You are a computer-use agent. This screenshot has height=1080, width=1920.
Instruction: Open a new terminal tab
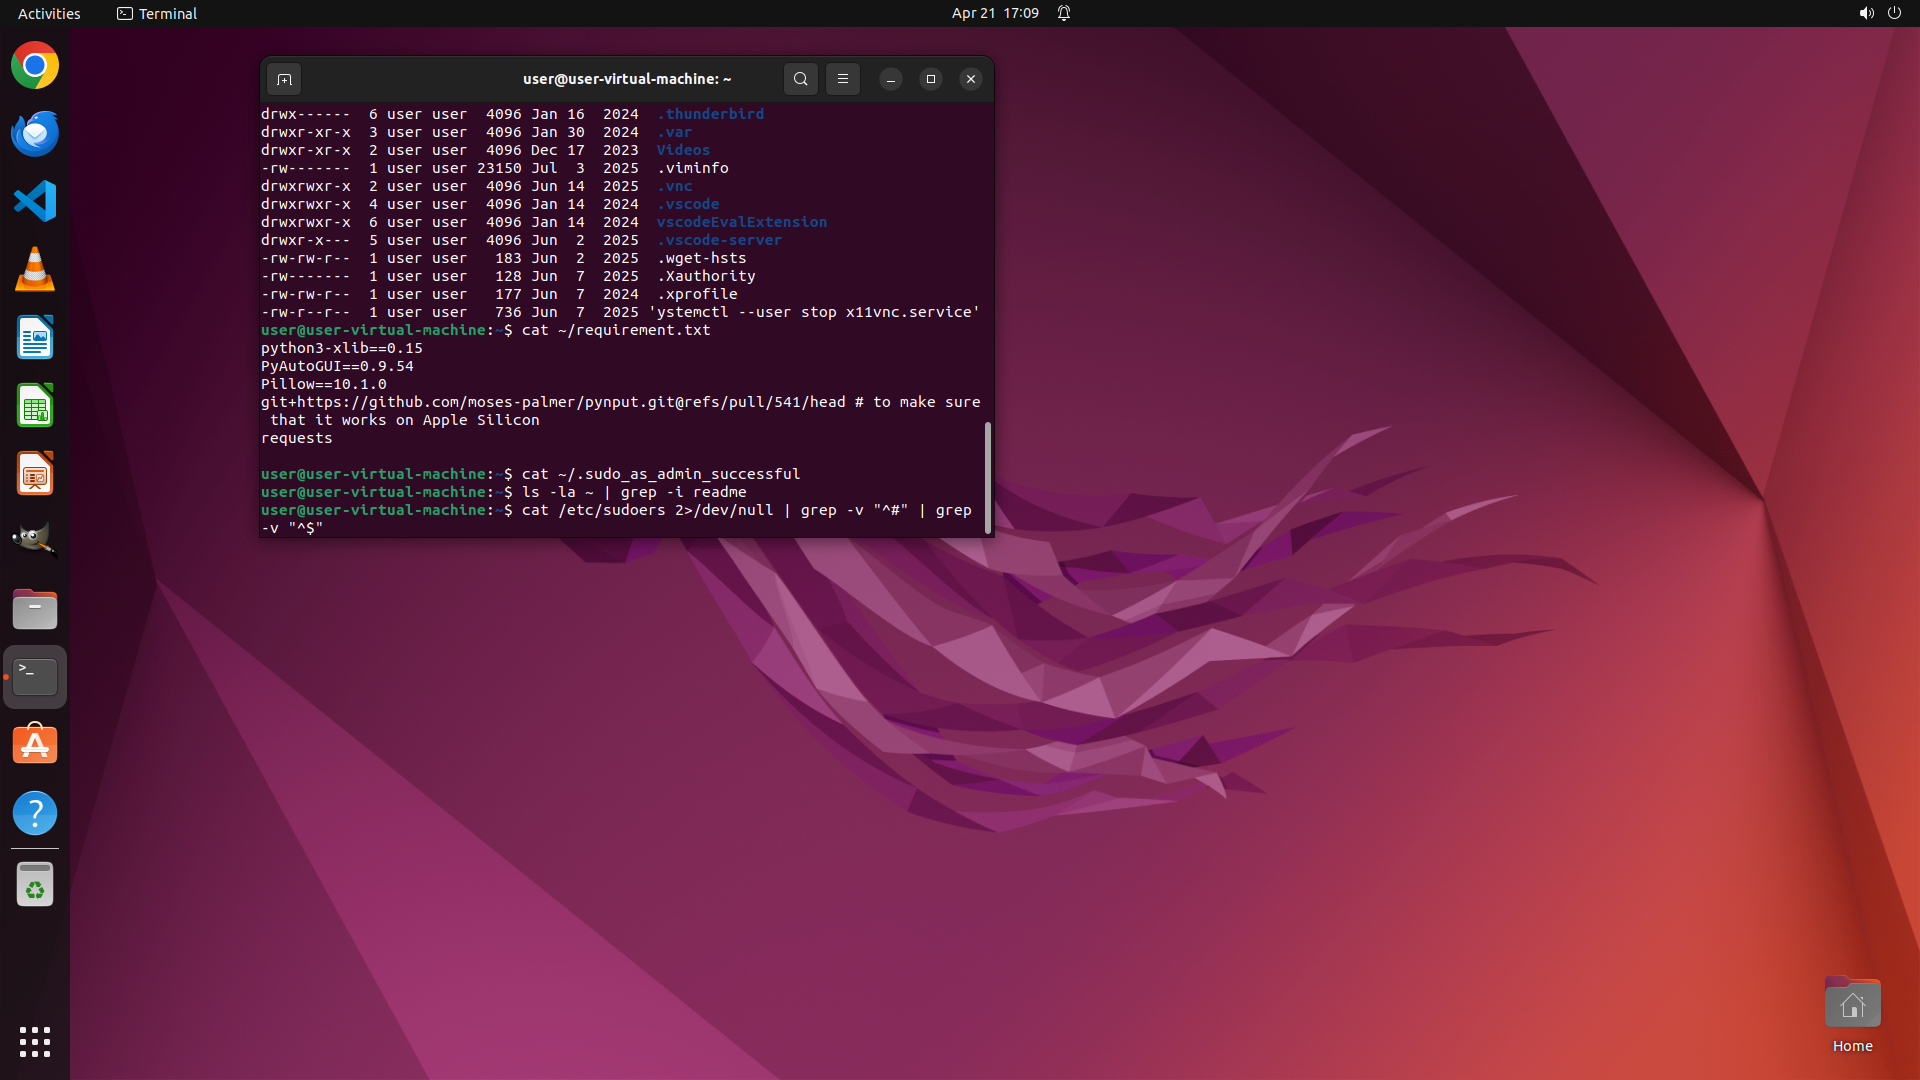284,79
